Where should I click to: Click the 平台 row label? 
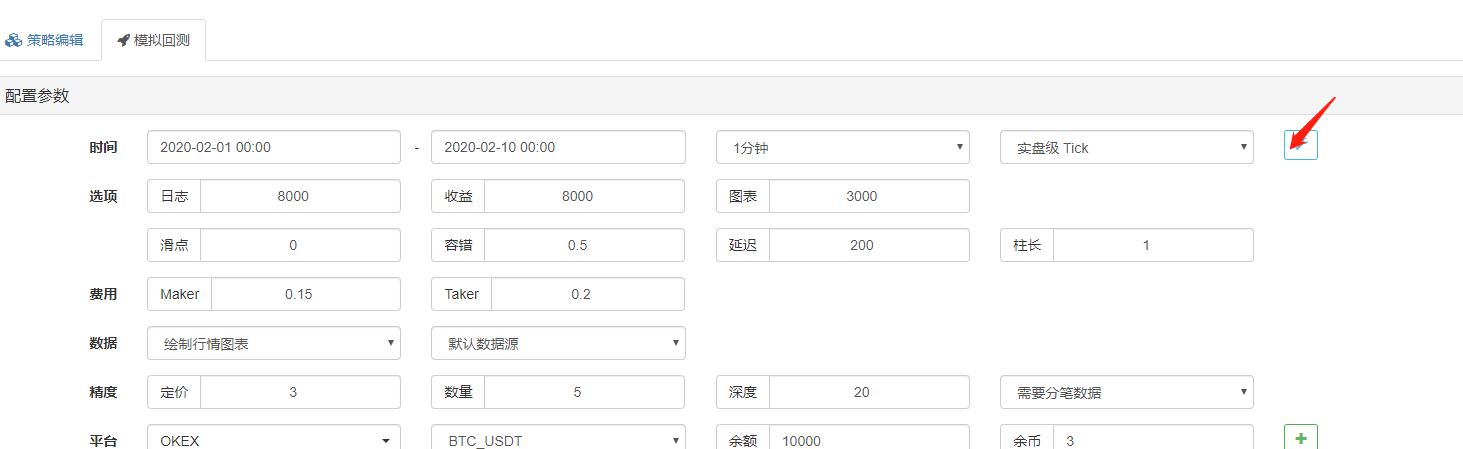coord(103,440)
